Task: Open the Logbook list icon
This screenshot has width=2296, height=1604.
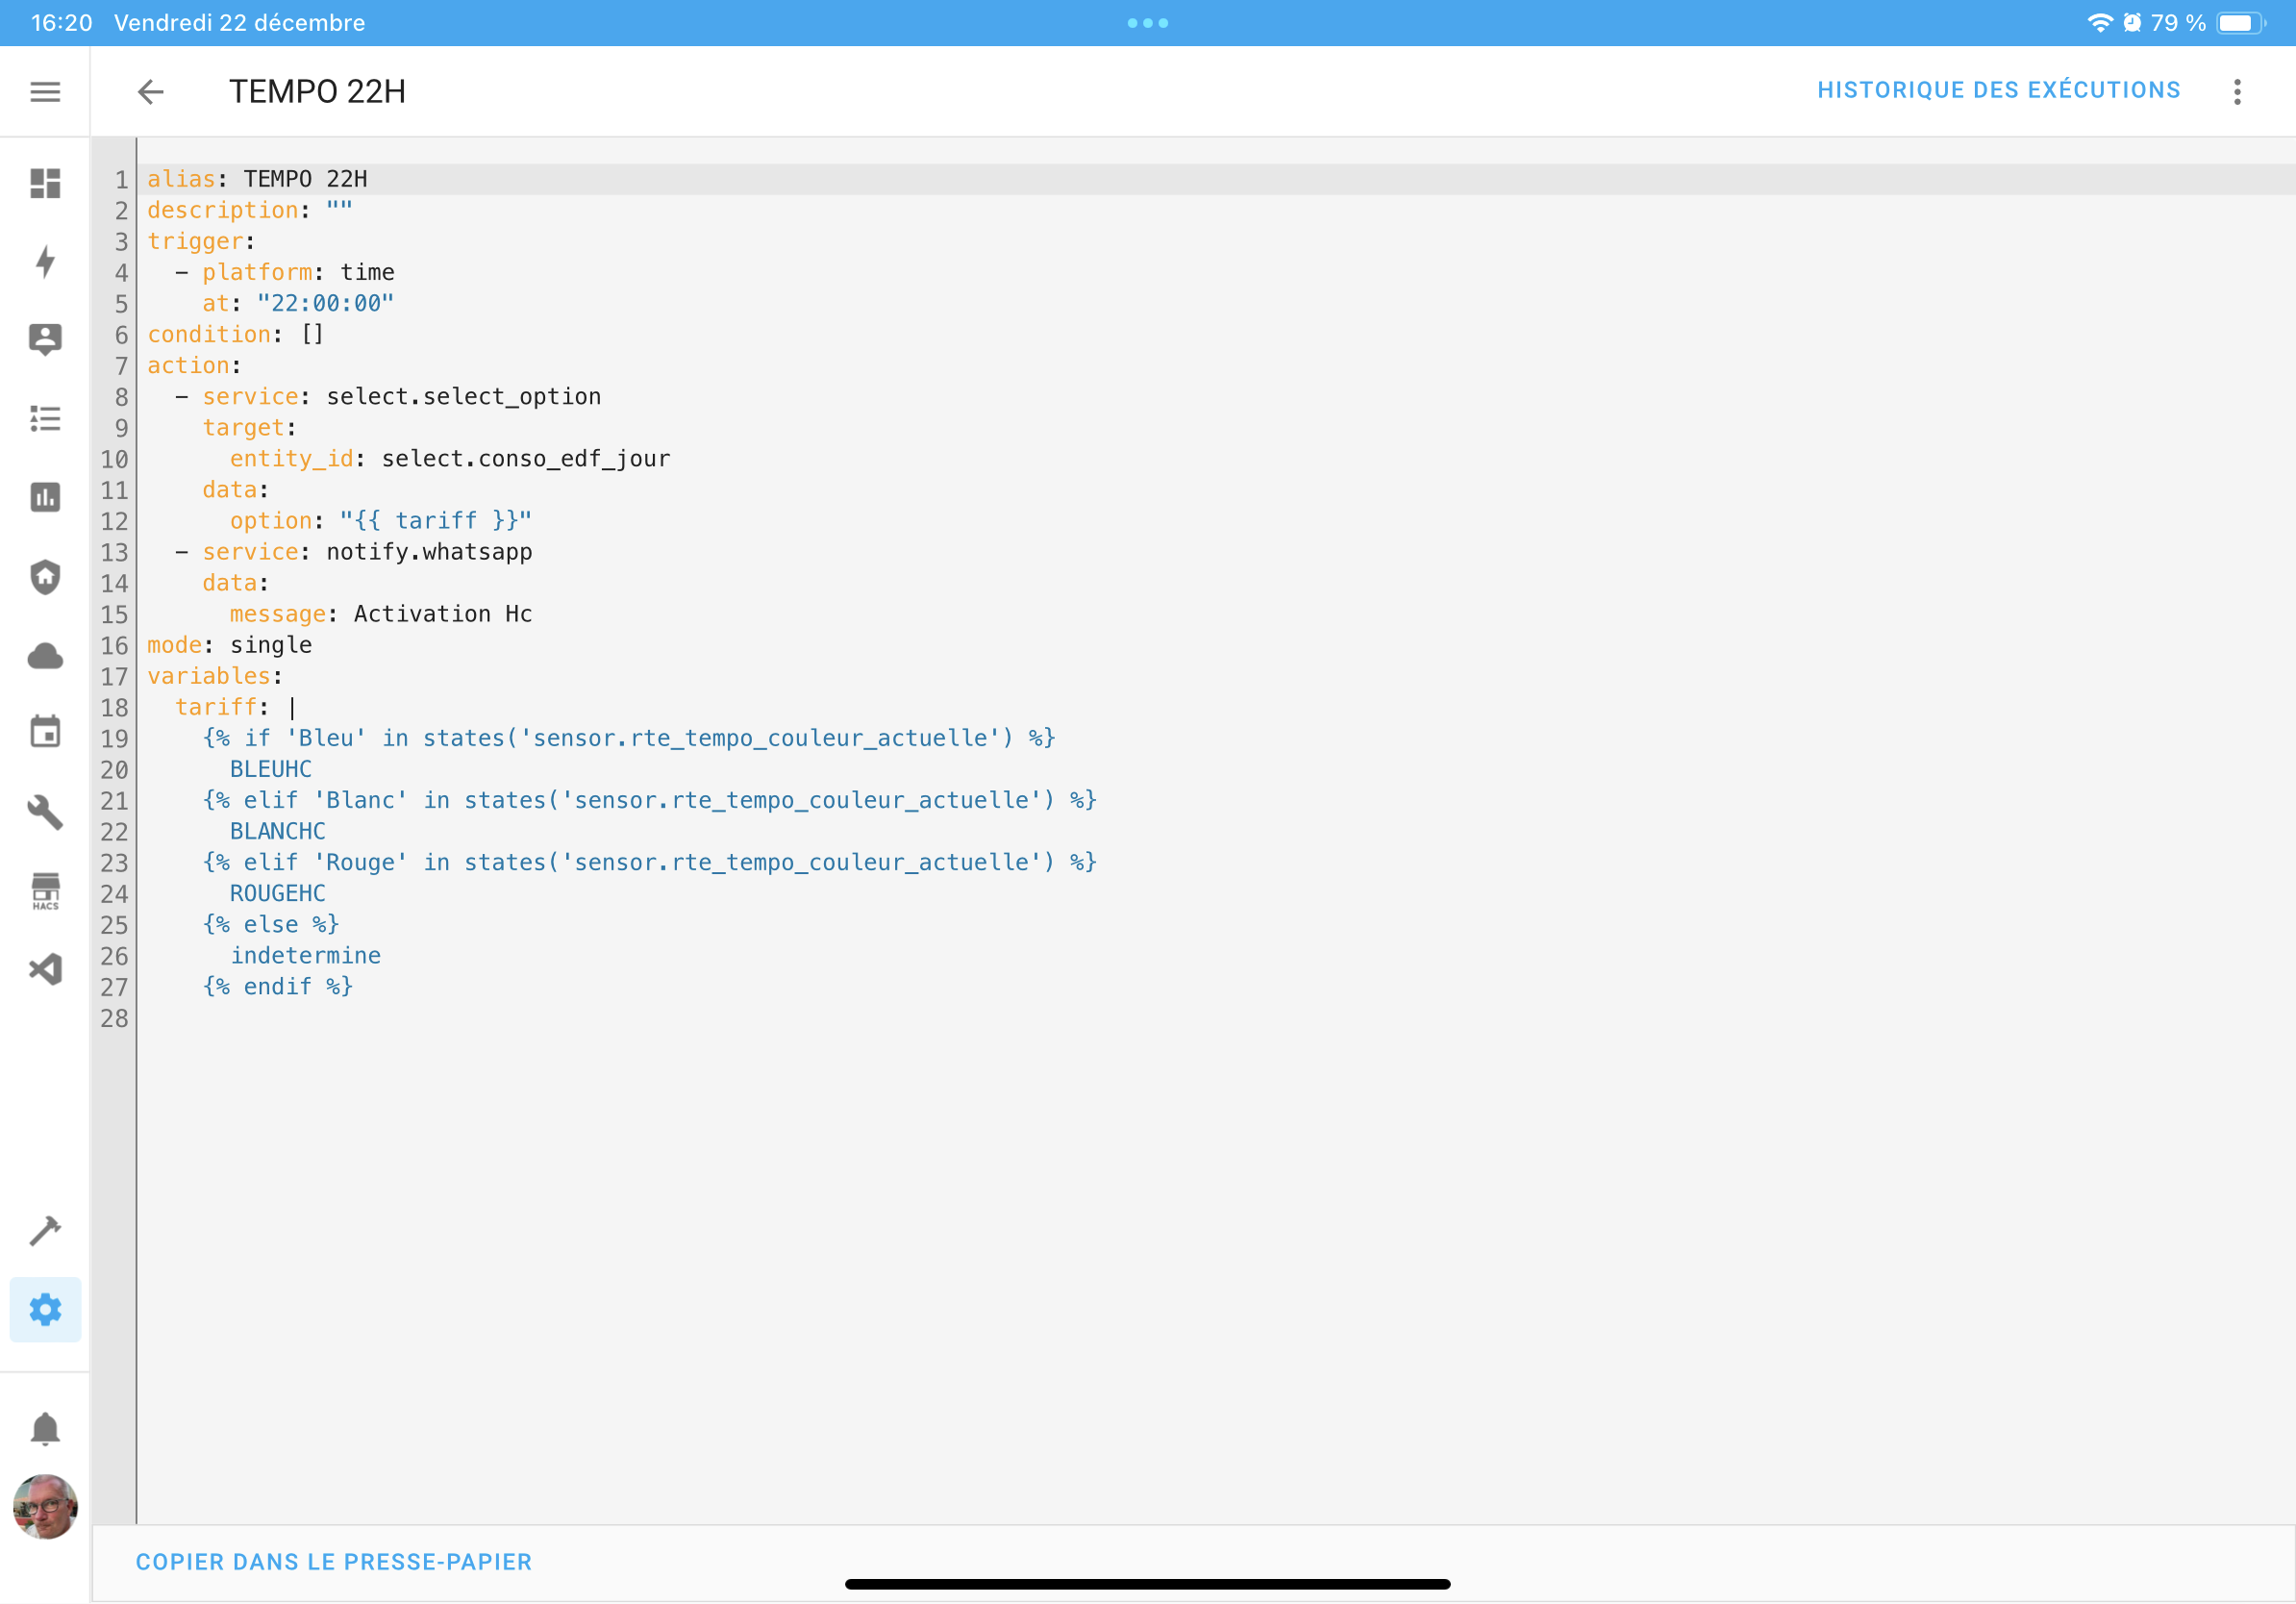Action: point(45,419)
